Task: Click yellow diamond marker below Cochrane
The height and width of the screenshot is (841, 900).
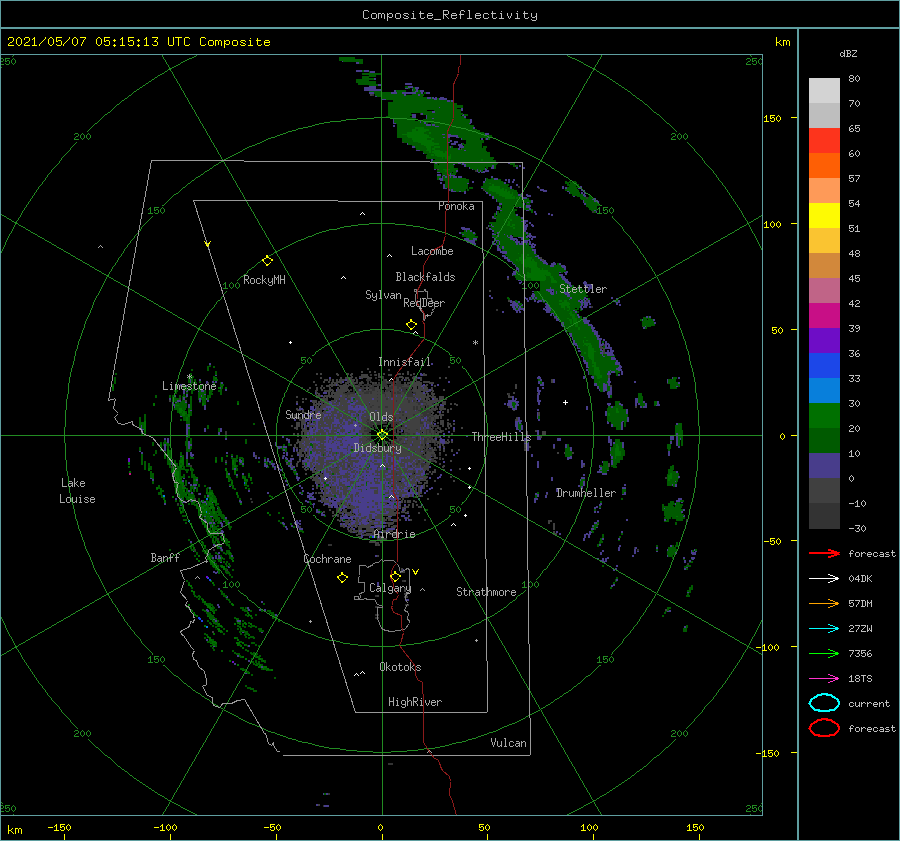Action: click(x=342, y=578)
